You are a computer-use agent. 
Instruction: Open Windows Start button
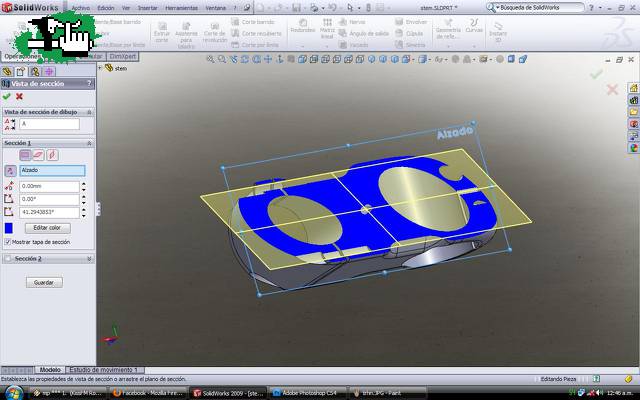[x=13, y=393]
